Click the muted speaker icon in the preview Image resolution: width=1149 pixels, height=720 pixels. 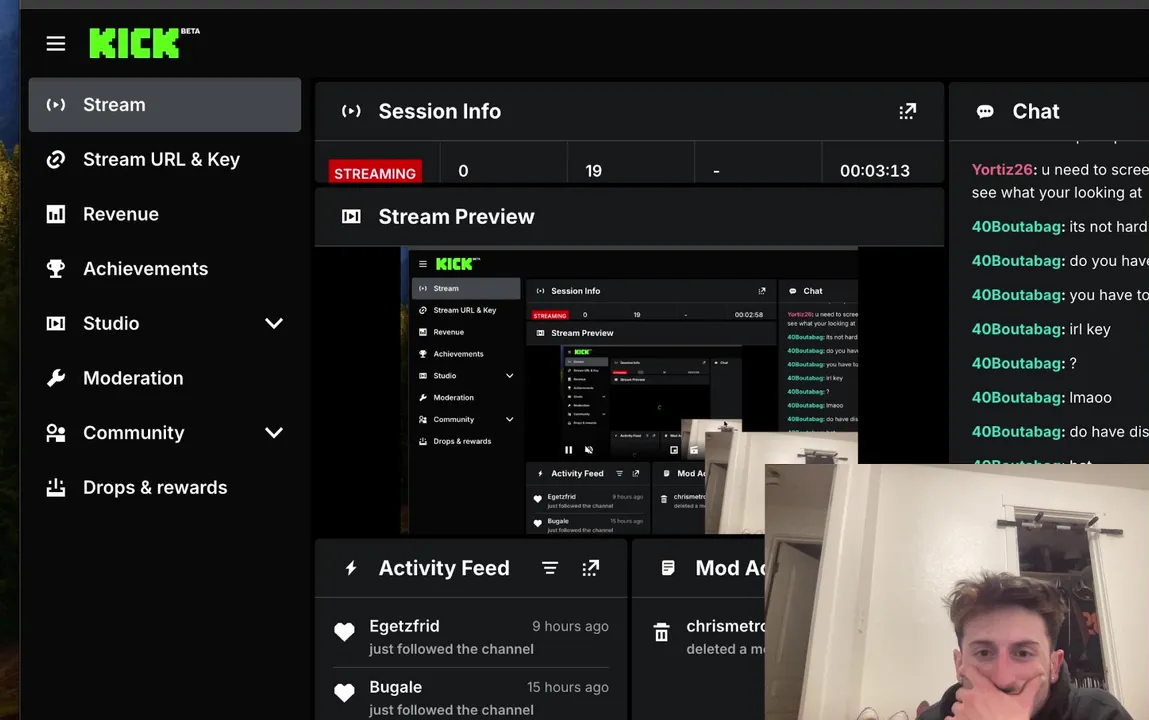588,450
